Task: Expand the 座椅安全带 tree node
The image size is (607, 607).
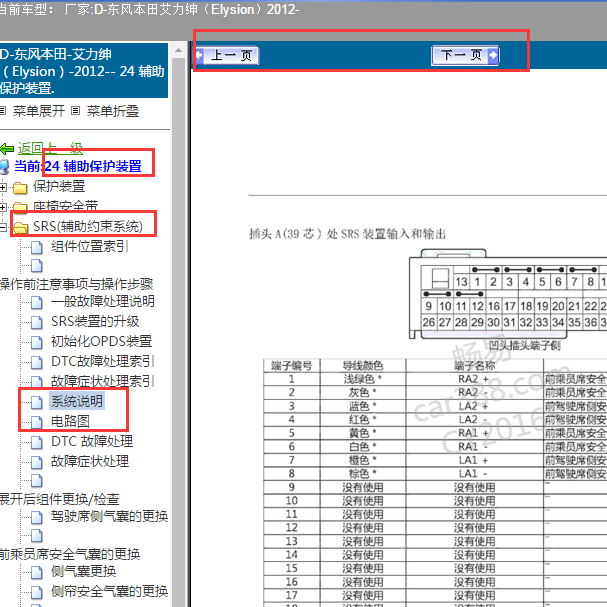Action: pos(4,206)
